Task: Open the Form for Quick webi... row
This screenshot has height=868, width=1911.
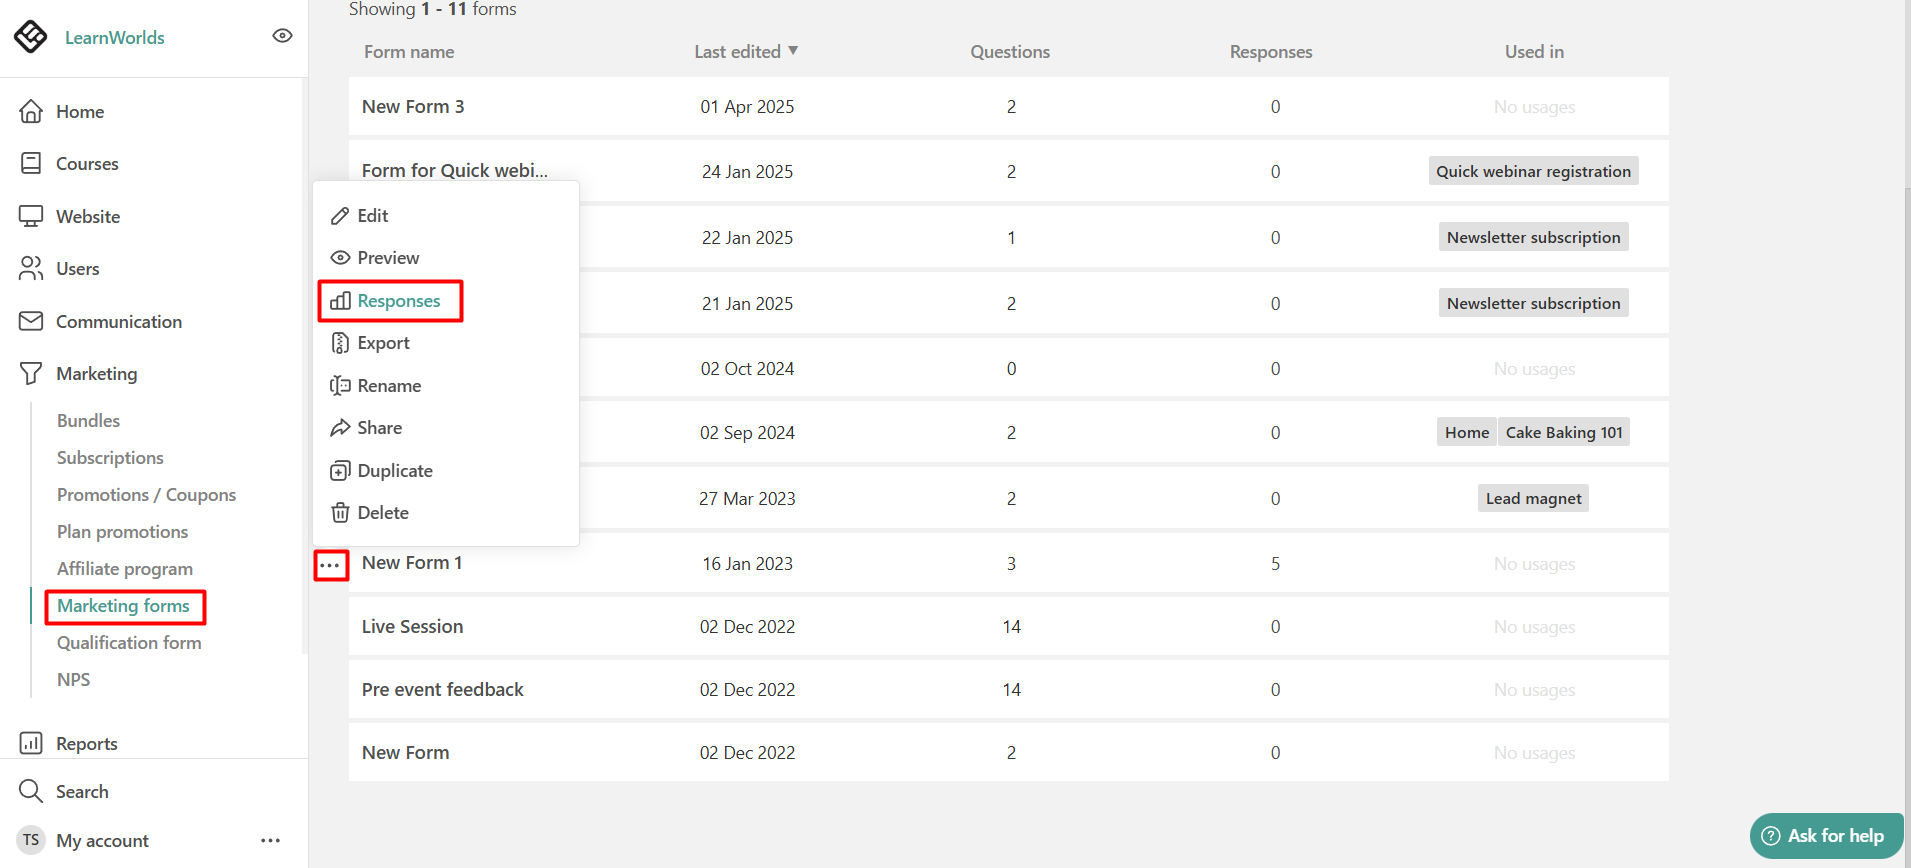Action: click(1008, 171)
